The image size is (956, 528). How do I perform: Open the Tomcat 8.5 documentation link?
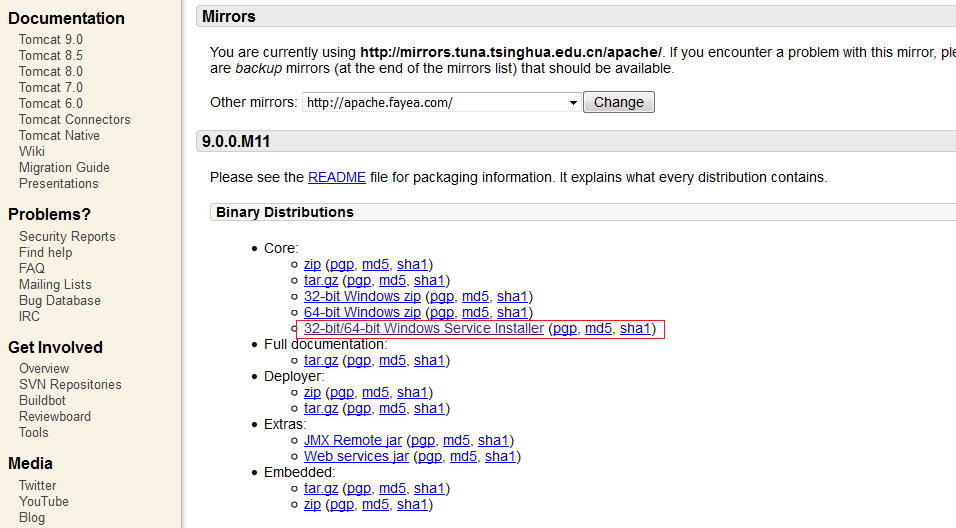(51, 55)
